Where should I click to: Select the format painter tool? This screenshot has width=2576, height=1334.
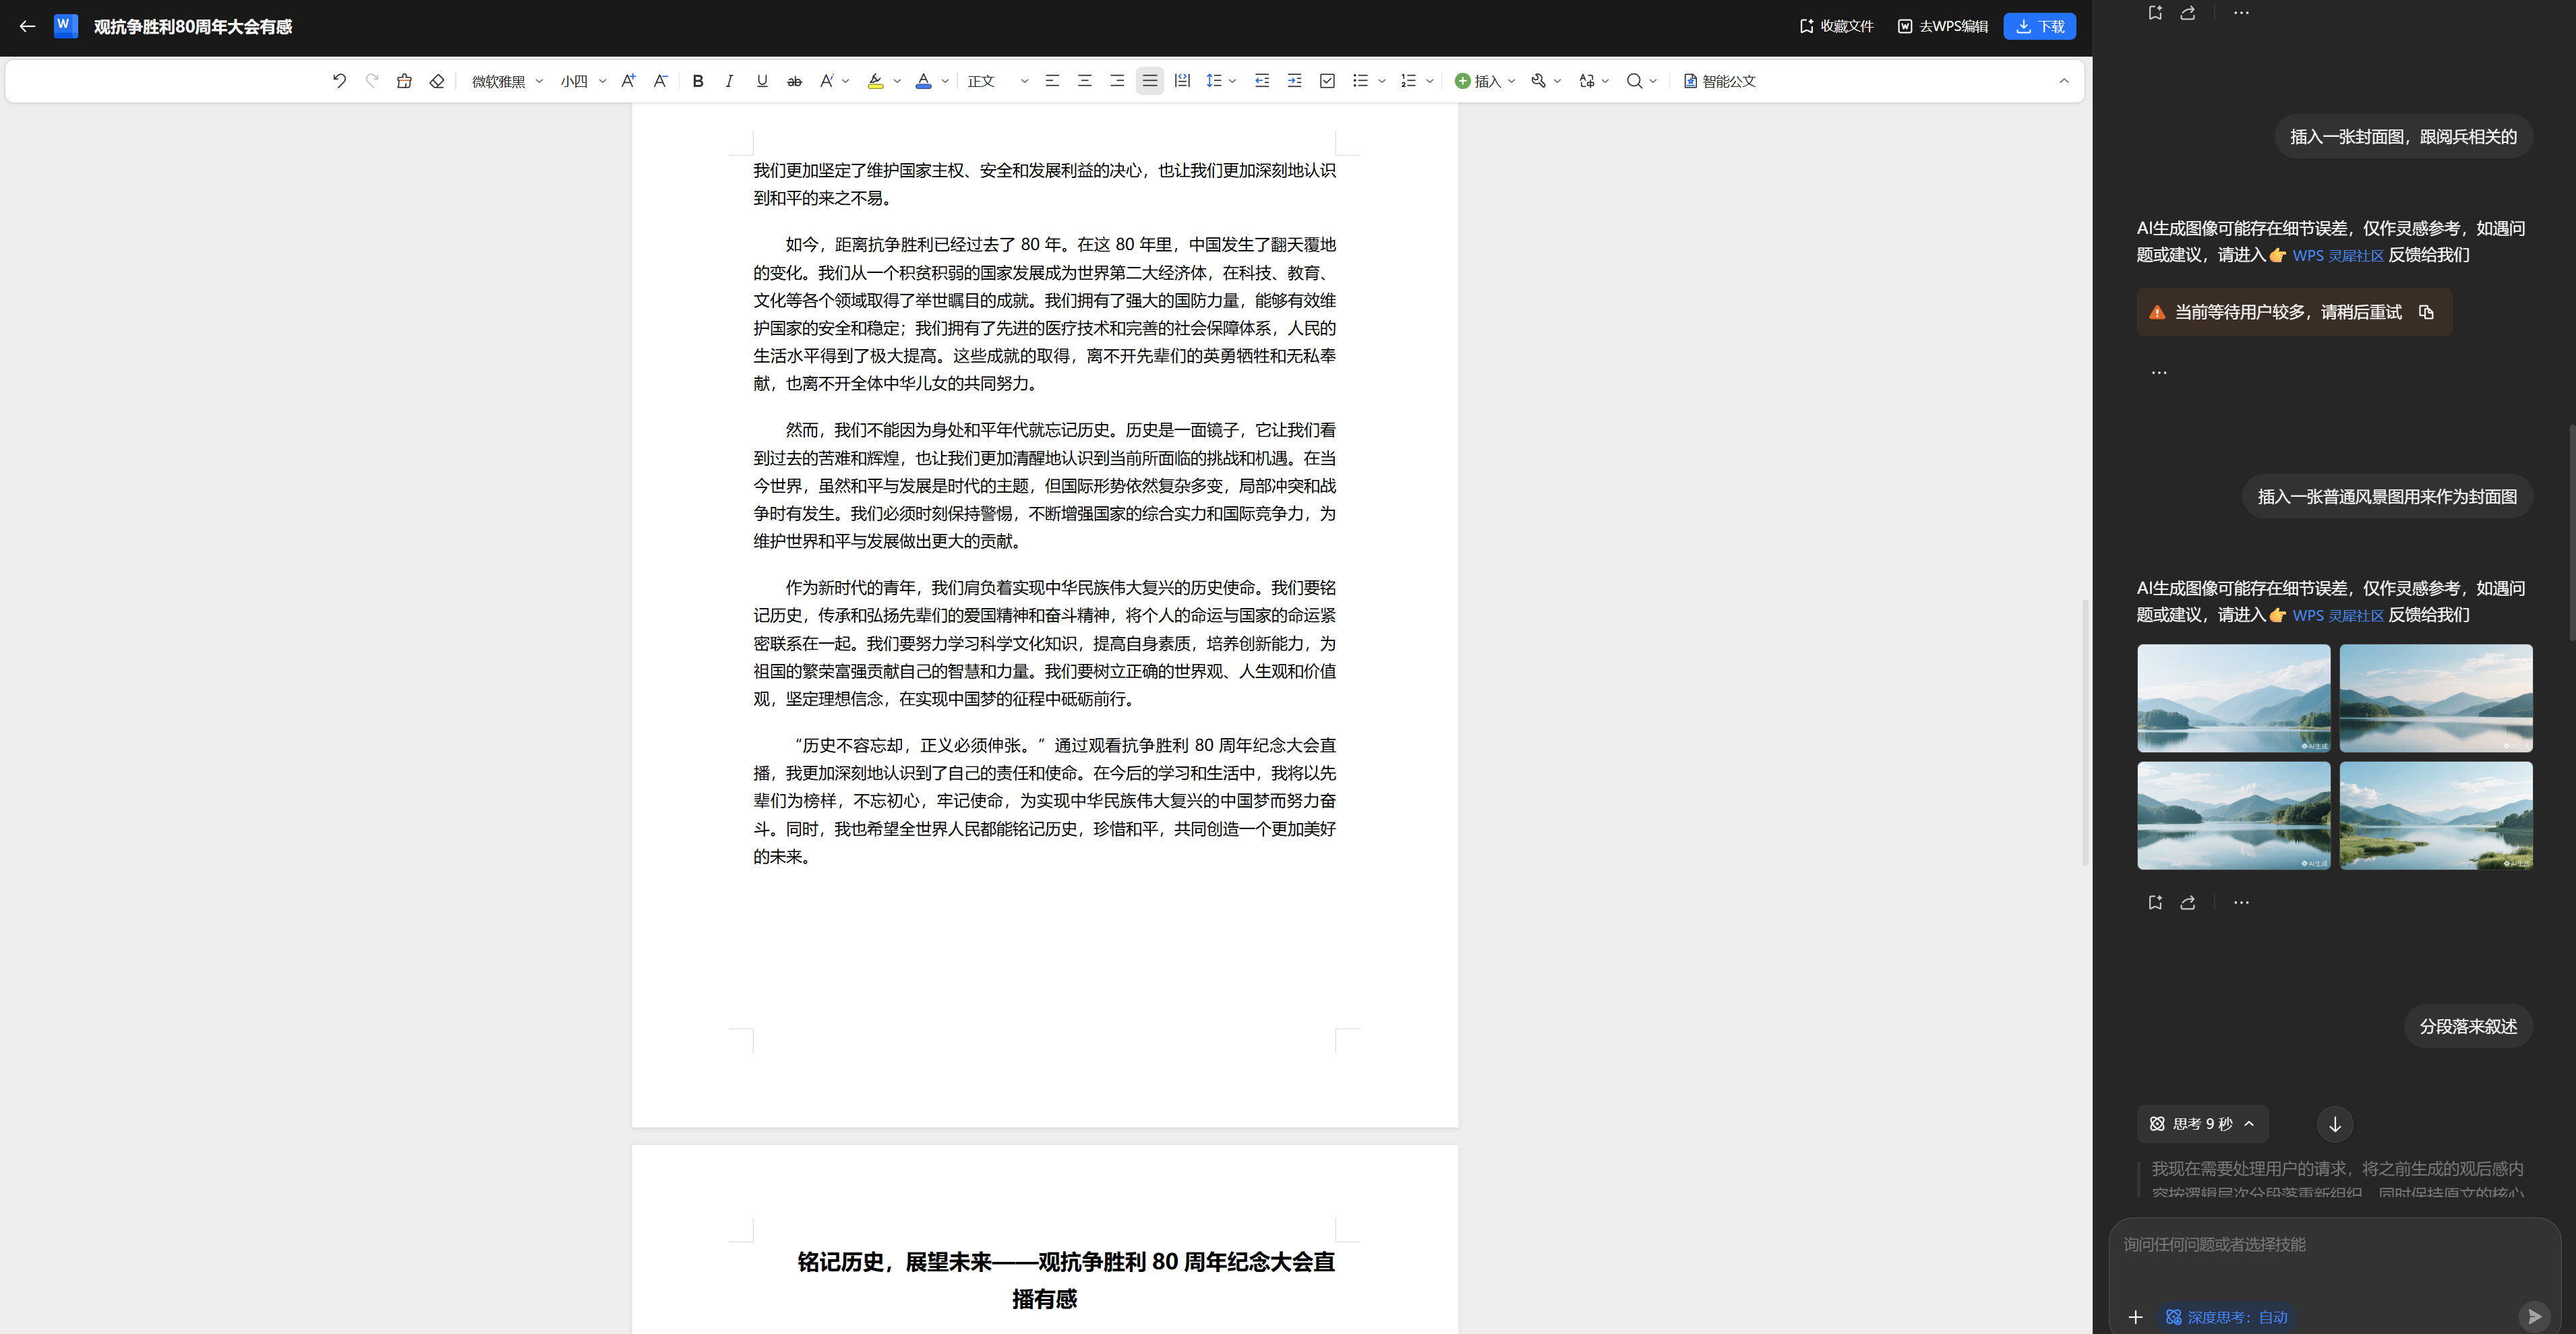[x=404, y=81]
